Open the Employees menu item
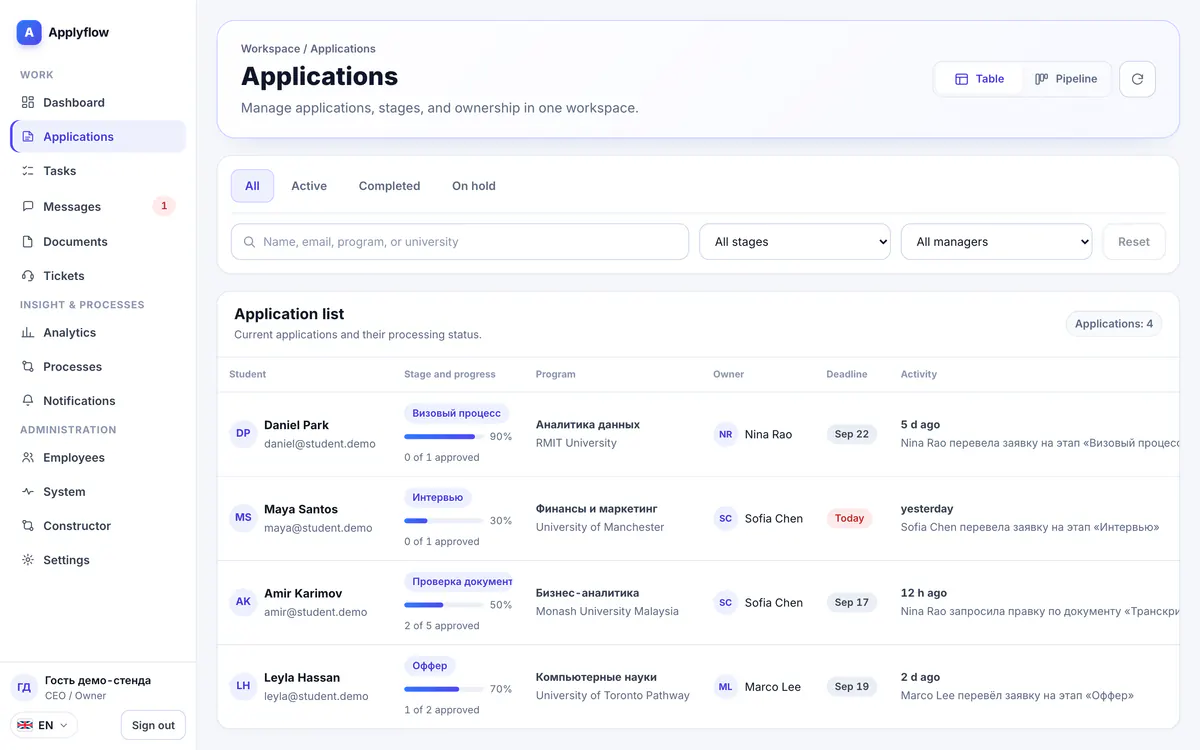 coord(98,457)
